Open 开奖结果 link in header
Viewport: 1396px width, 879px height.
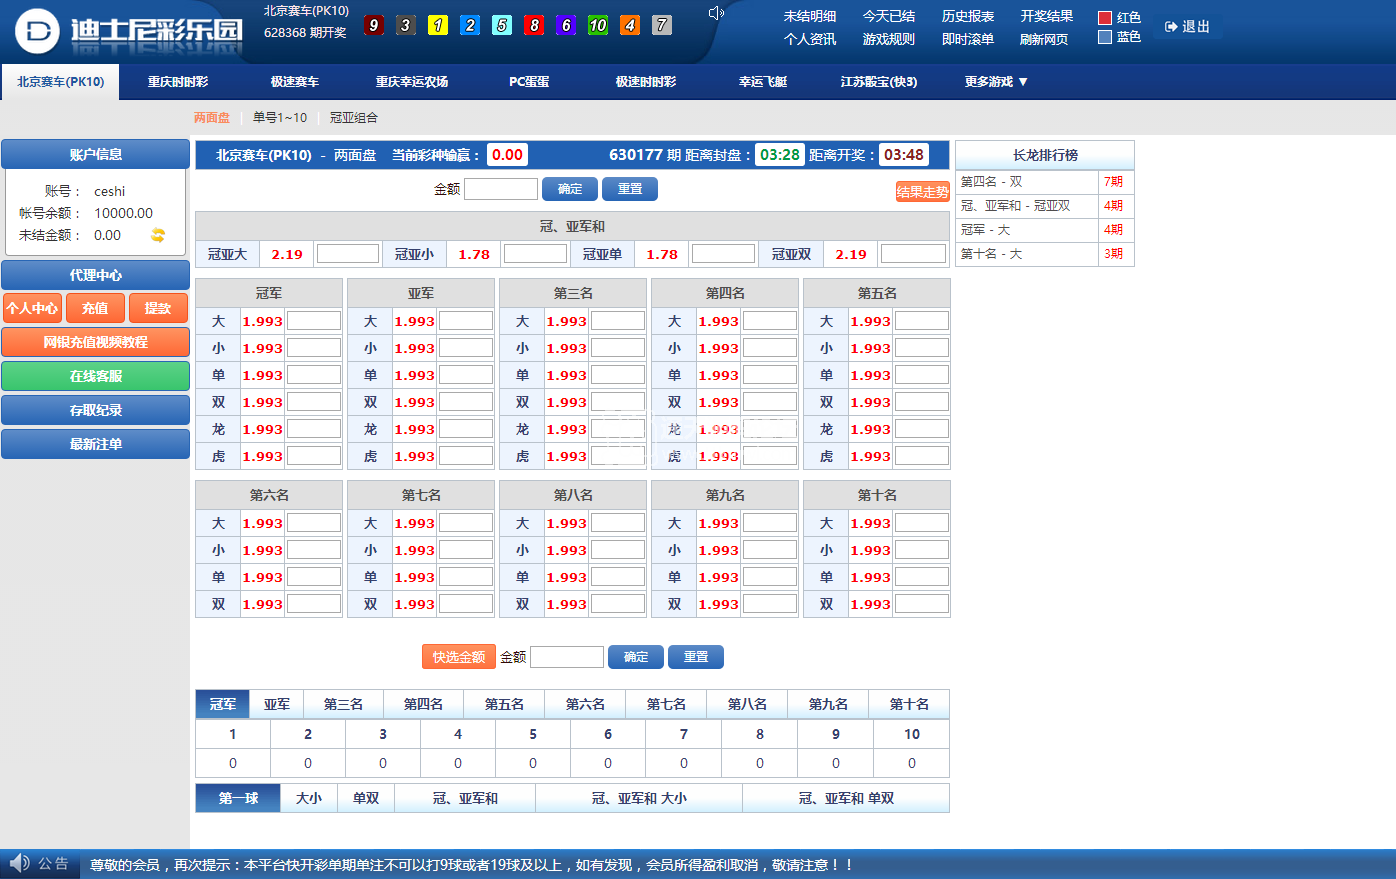(1047, 16)
